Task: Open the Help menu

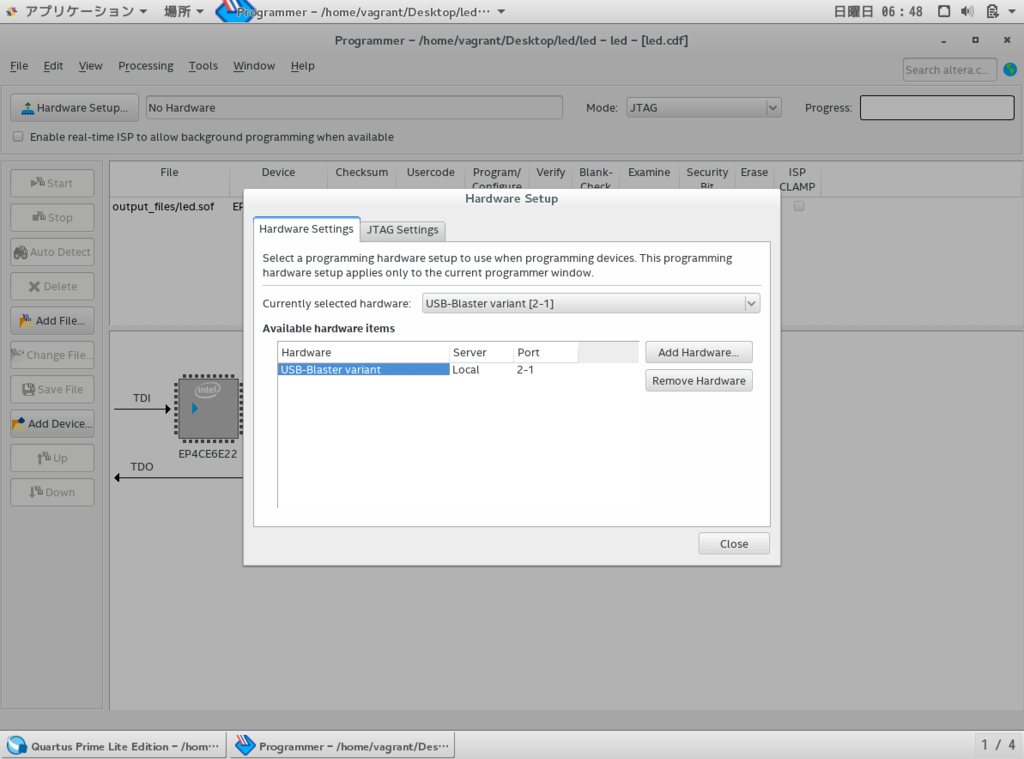Action: point(302,65)
